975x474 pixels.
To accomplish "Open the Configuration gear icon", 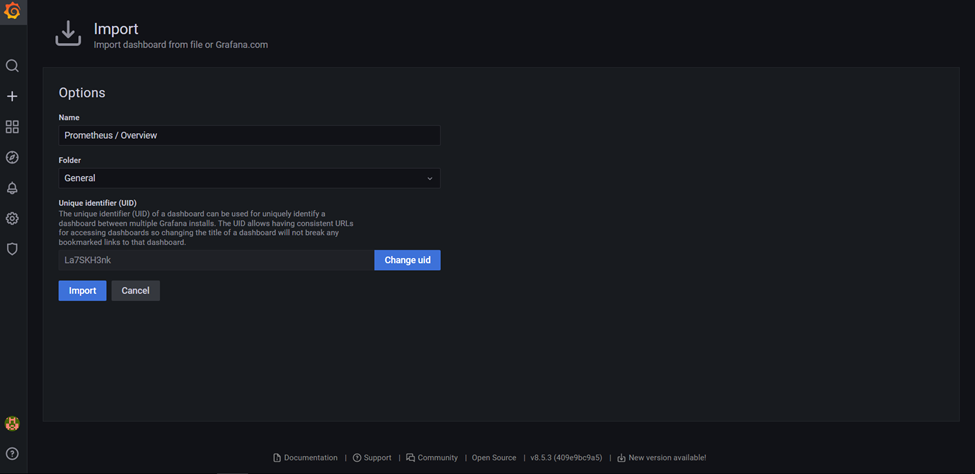I will 12,218.
